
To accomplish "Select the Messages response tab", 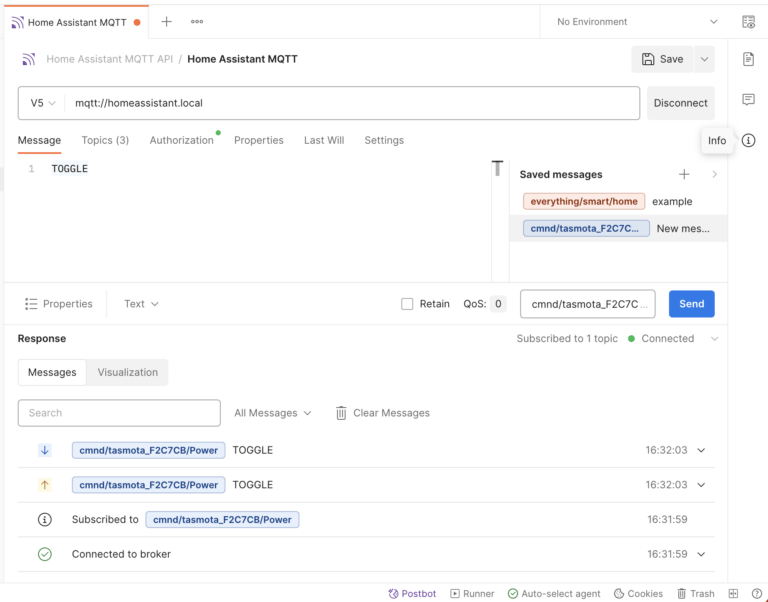I will [x=52, y=372].
